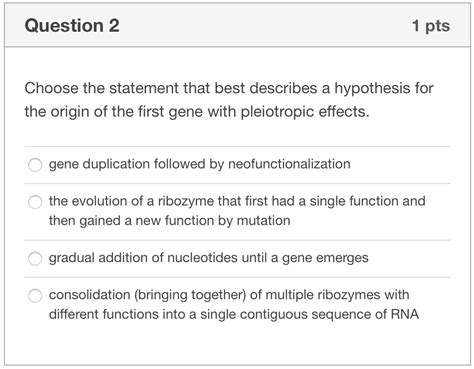Click the word 'neofunctionalization' in first option
The height and width of the screenshot is (369, 474).
coord(289,164)
